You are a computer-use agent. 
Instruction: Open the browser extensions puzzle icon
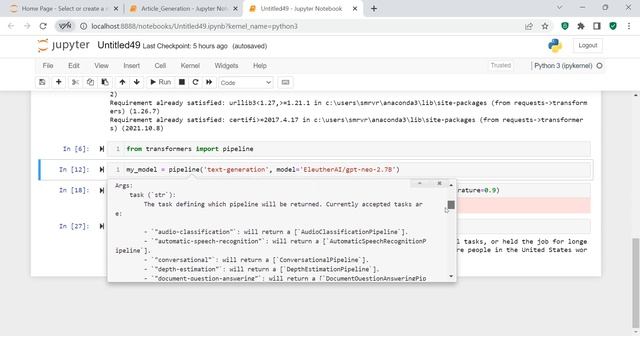click(580, 26)
